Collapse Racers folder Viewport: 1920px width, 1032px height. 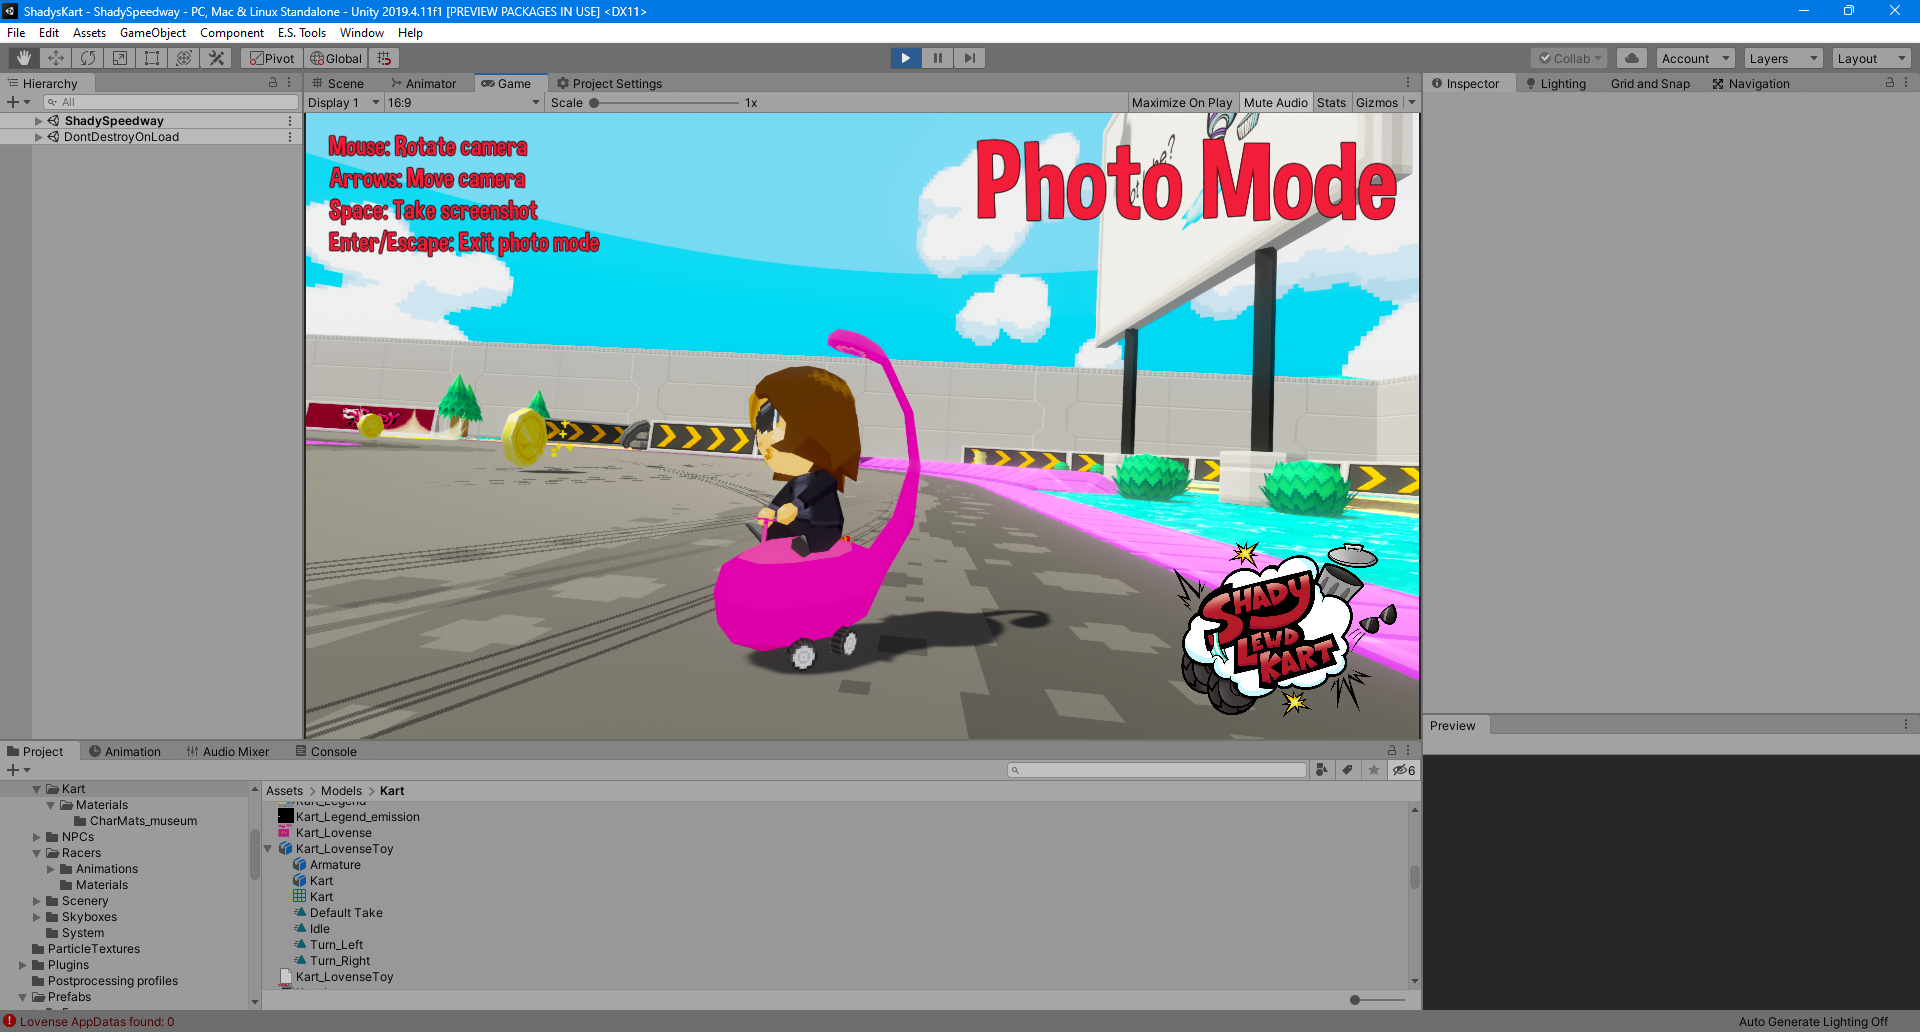click(x=37, y=853)
